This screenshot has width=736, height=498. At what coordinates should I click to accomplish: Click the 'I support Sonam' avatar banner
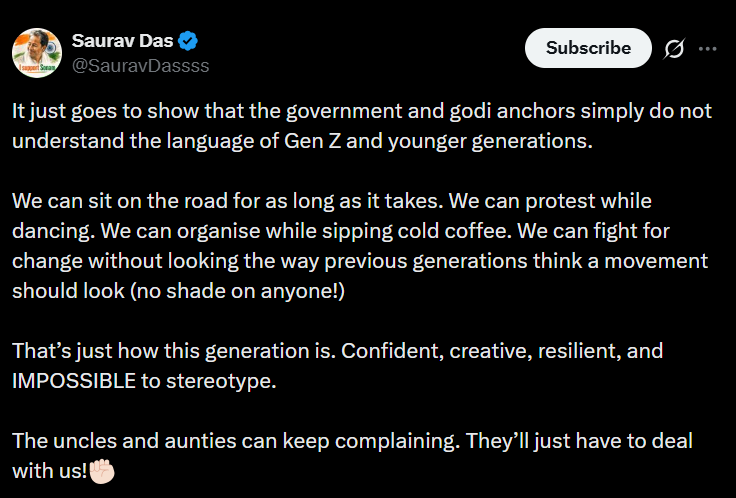(37, 68)
